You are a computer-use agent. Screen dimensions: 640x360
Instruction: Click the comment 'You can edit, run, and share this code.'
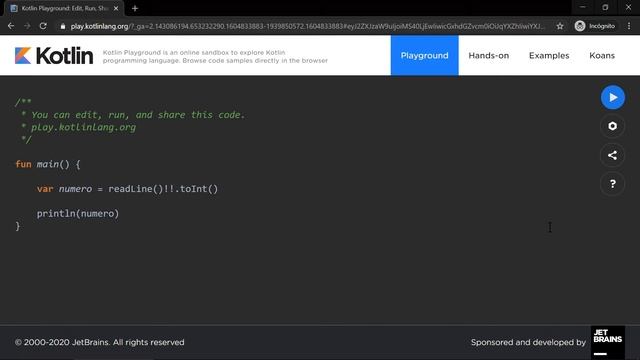tap(138, 115)
